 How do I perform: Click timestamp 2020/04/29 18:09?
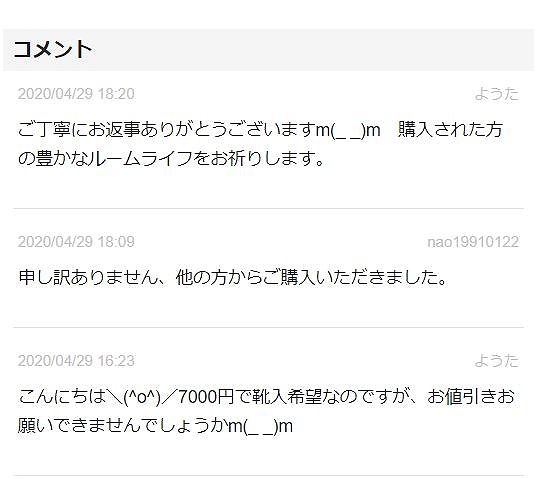tap(76, 242)
